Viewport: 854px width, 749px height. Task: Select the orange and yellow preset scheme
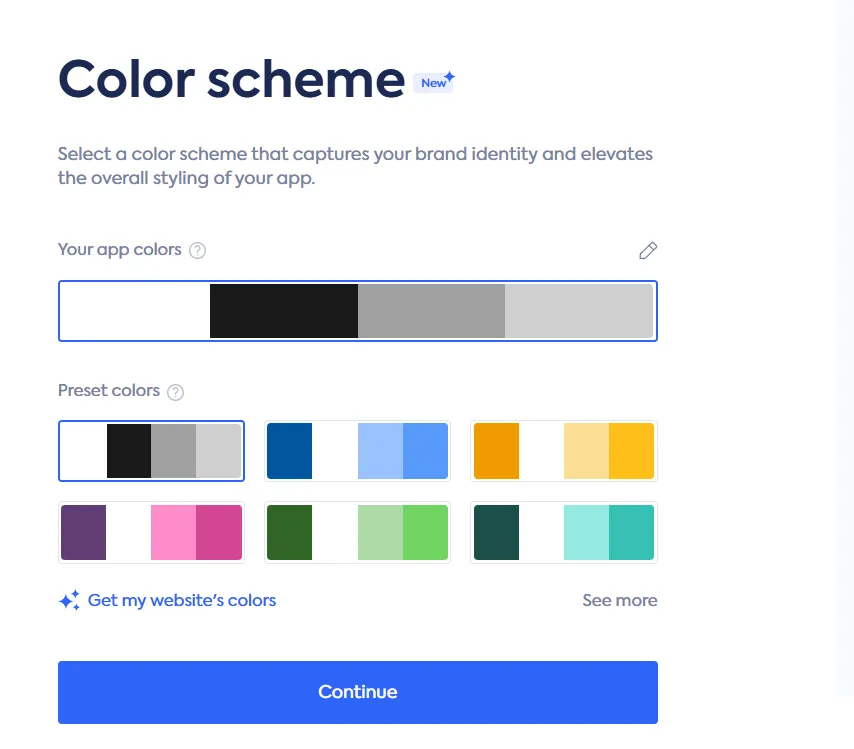point(563,451)
